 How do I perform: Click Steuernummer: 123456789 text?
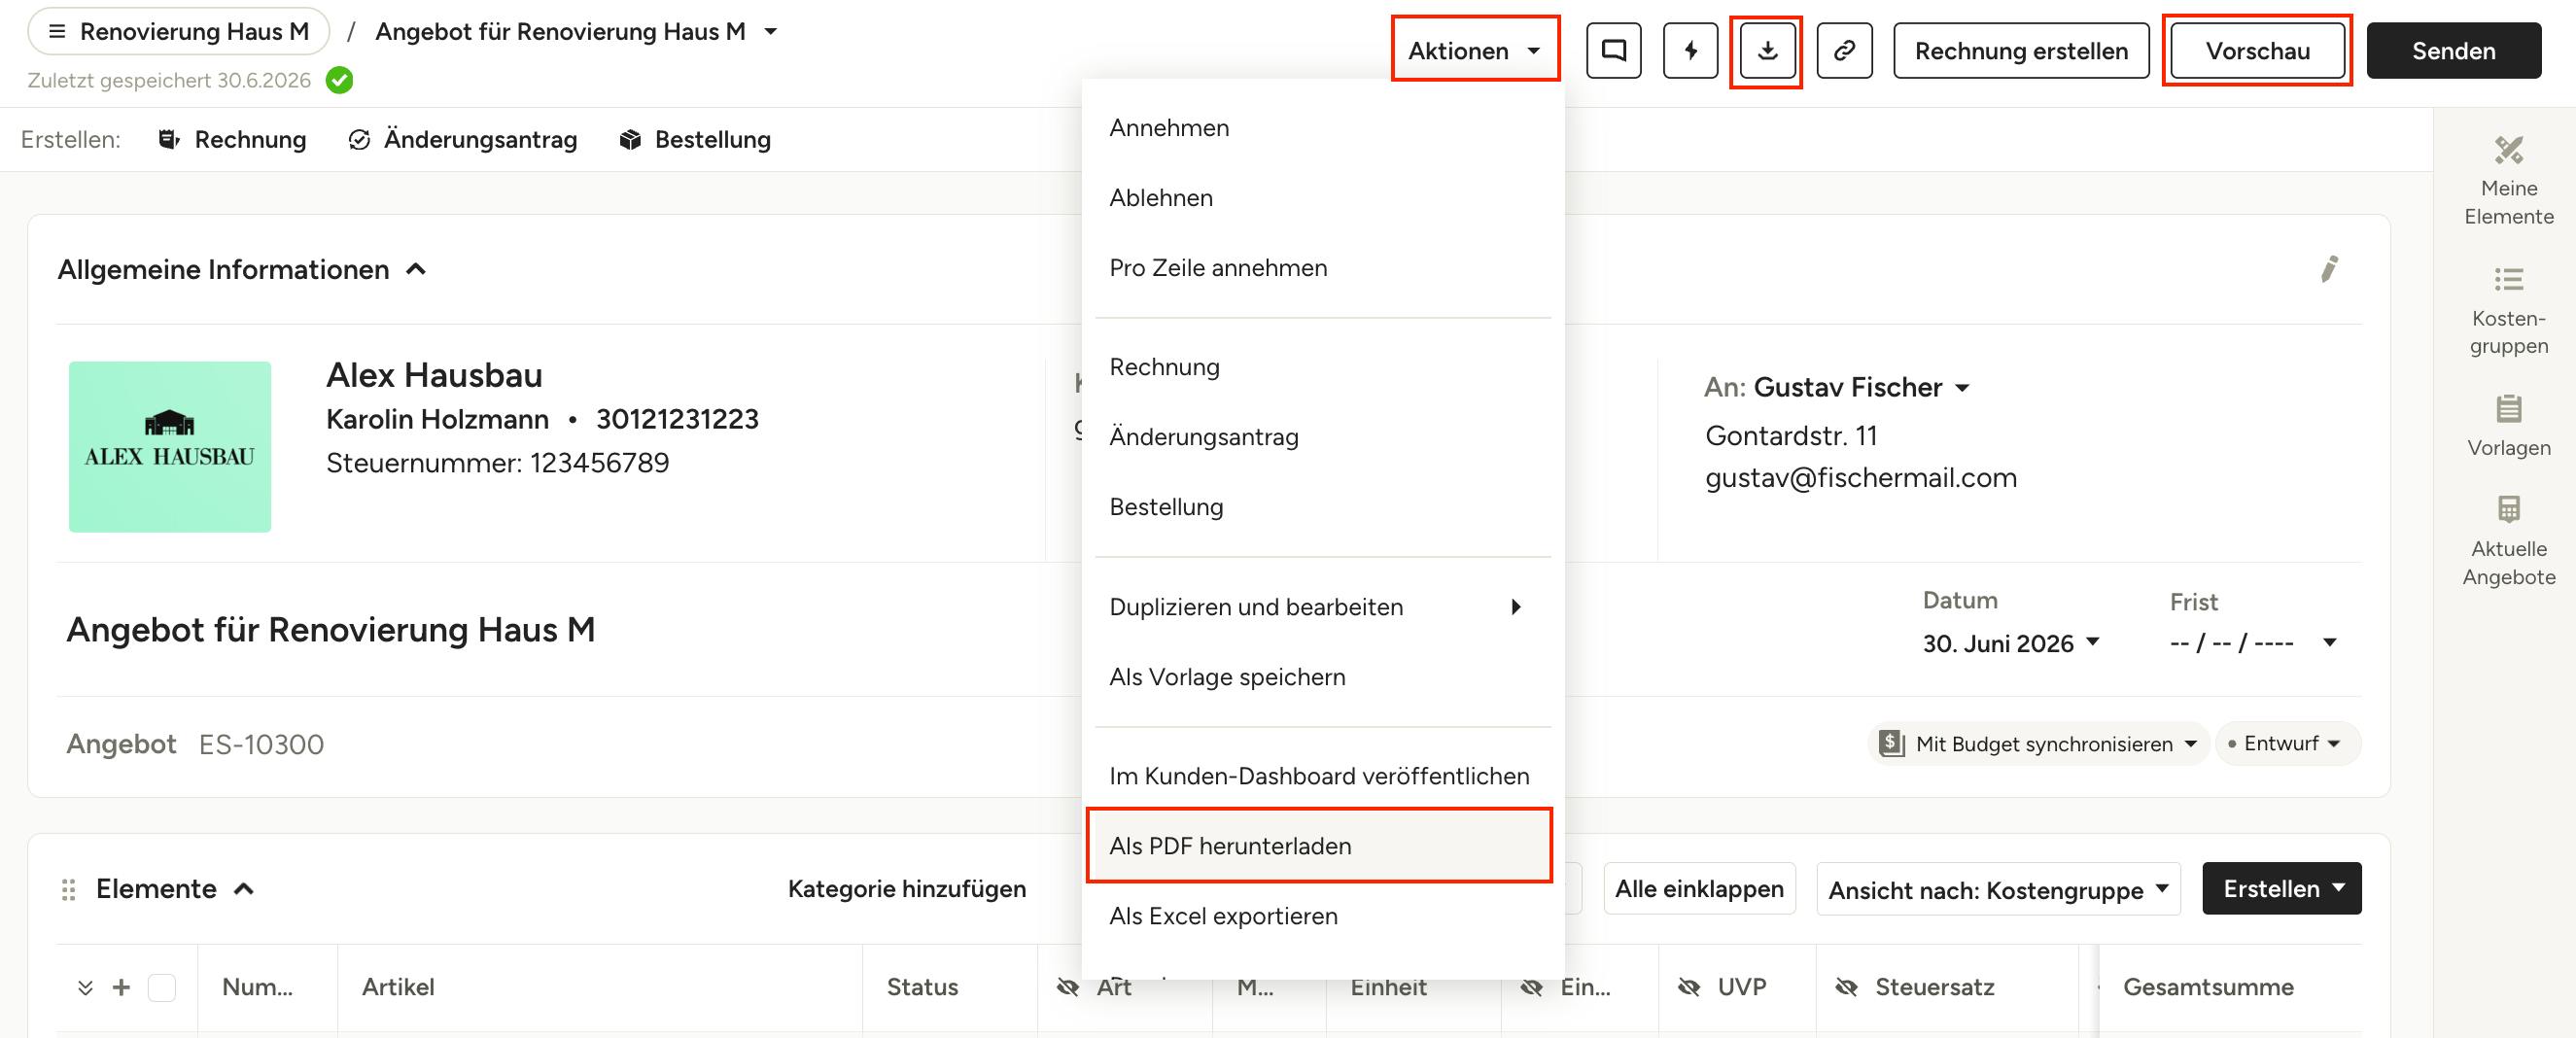pos(497,463)
